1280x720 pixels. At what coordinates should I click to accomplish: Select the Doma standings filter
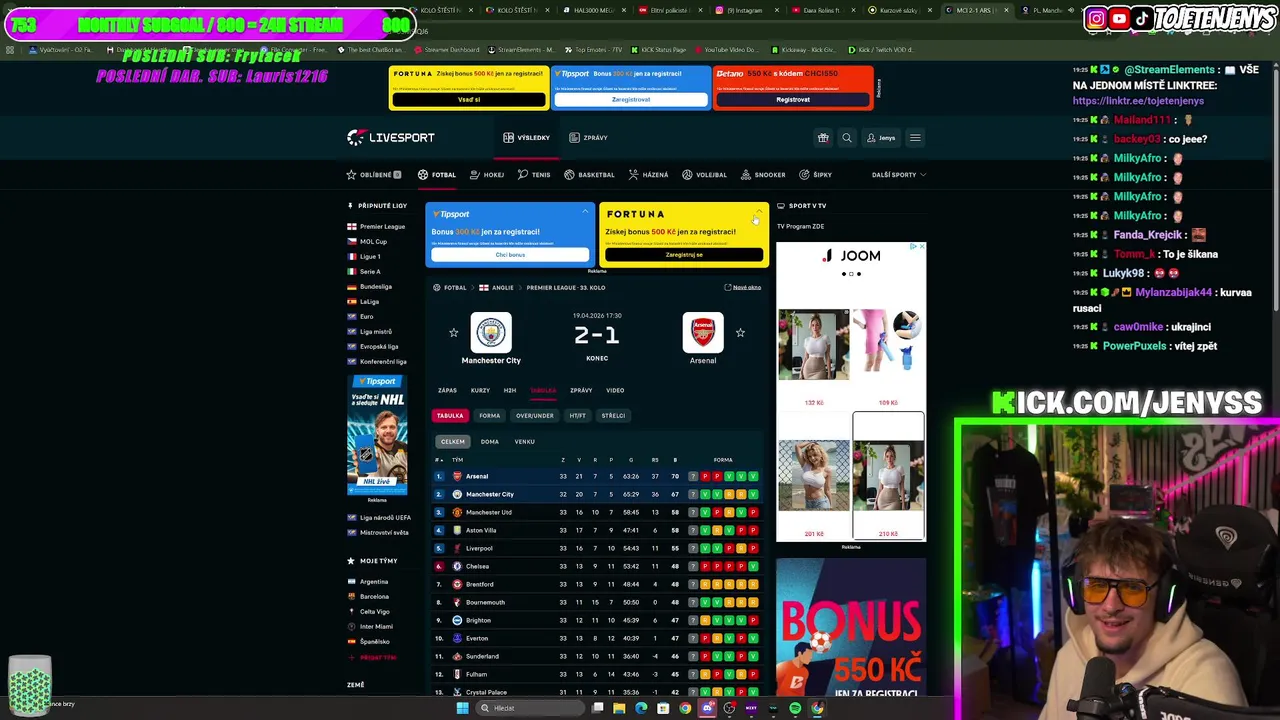(489, 442)
